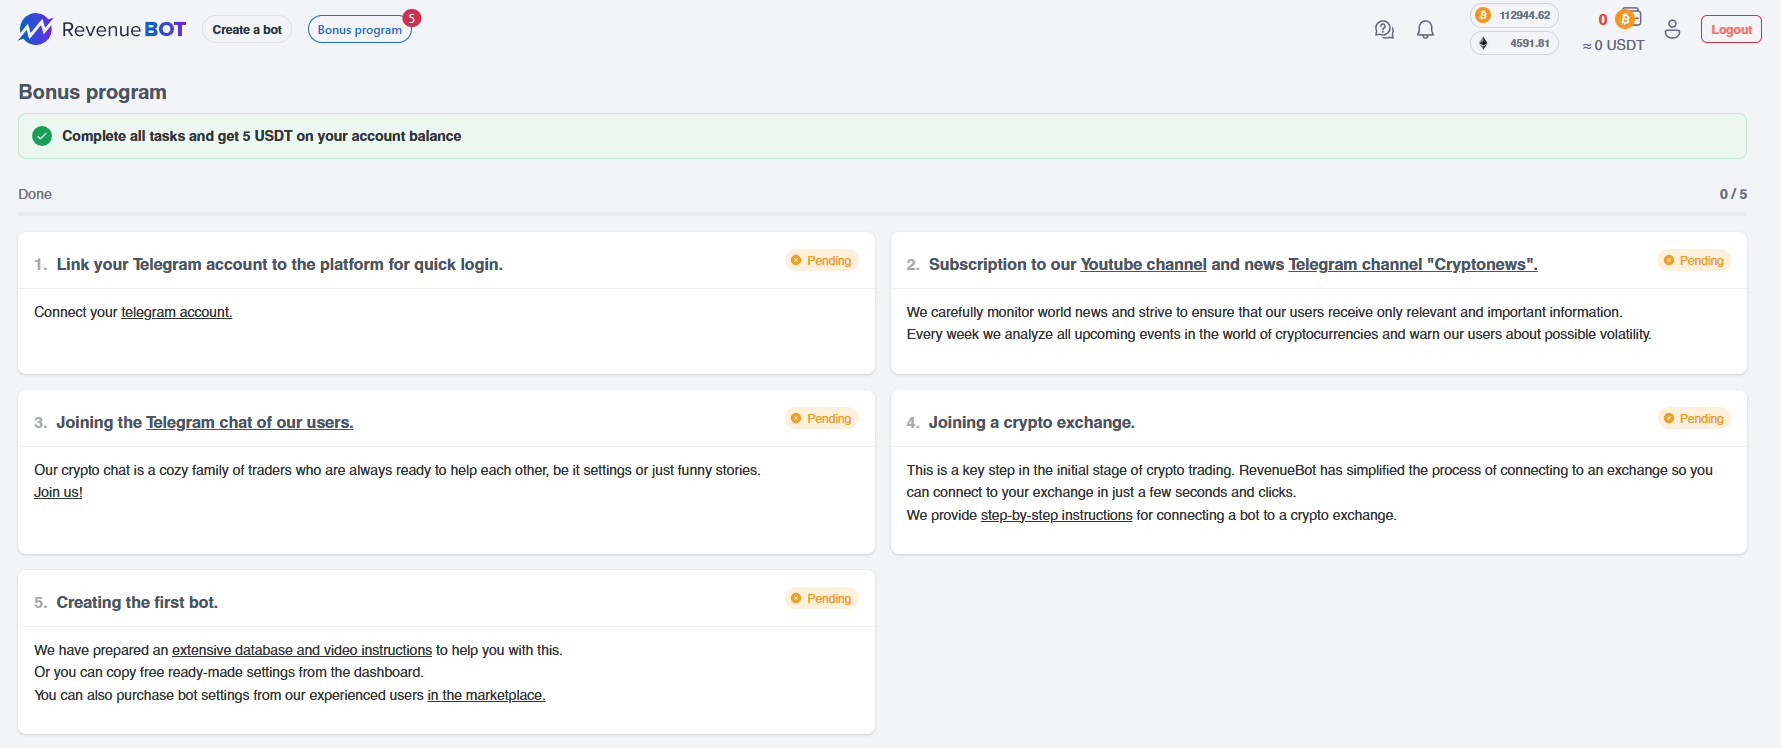Click Pending status on Subscription task
The width and height of the screenshot is (1781, 748).
pos(1694,261)
